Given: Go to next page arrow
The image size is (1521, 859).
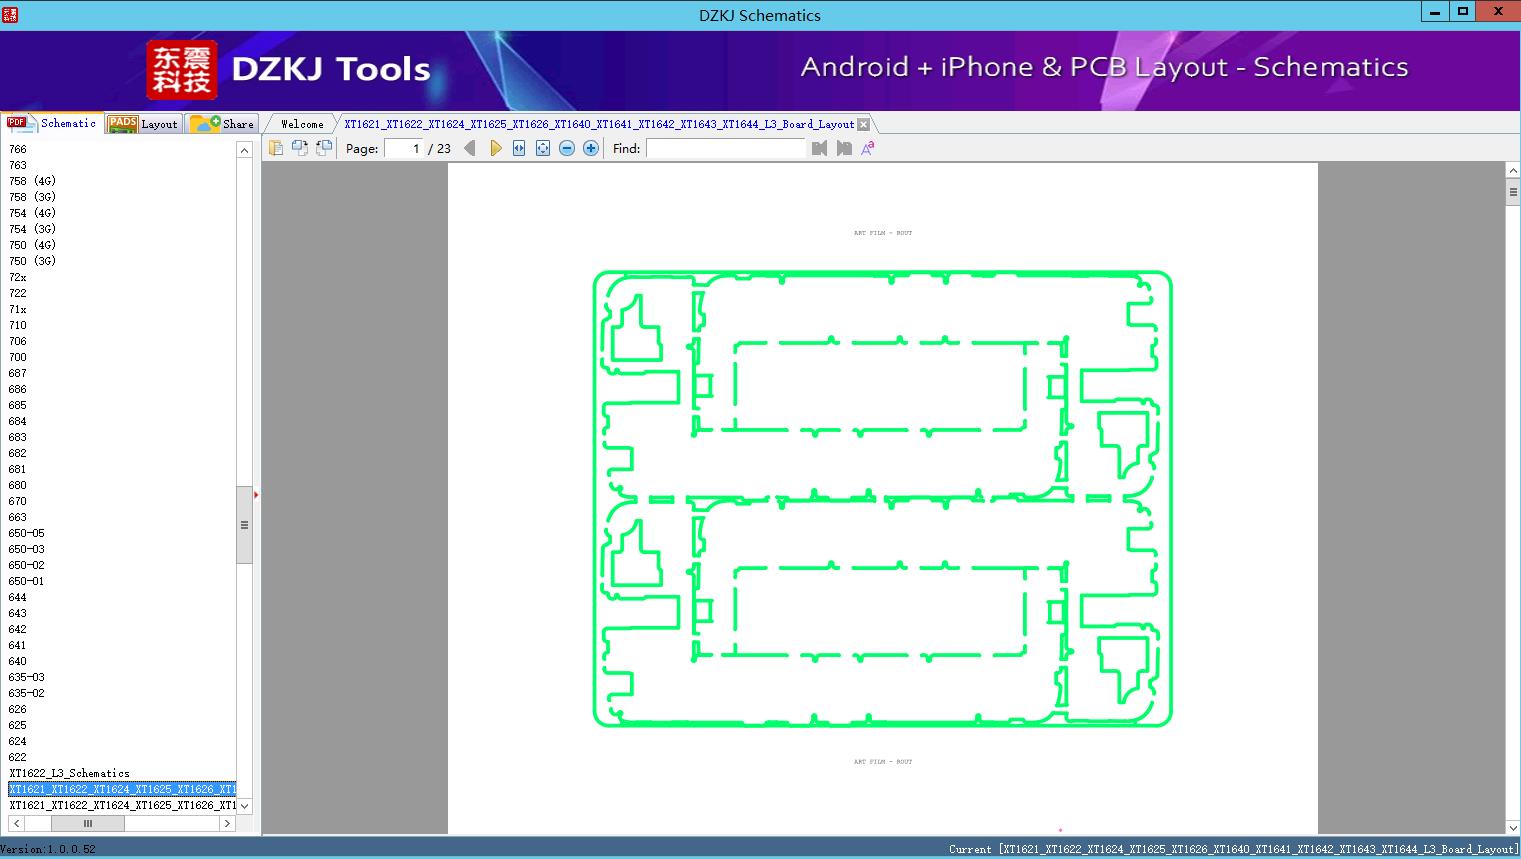Looking at the screenshot, I should pyautogui.click(x=495, y=148).
